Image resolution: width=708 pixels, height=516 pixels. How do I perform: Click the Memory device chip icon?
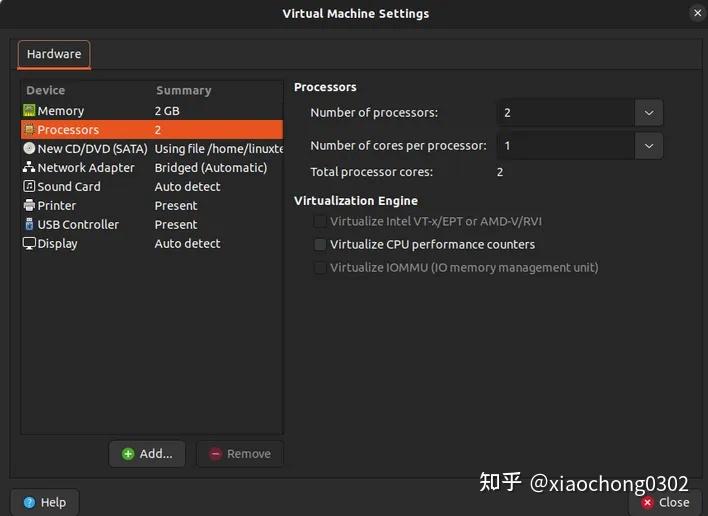[x=29, y=110]
